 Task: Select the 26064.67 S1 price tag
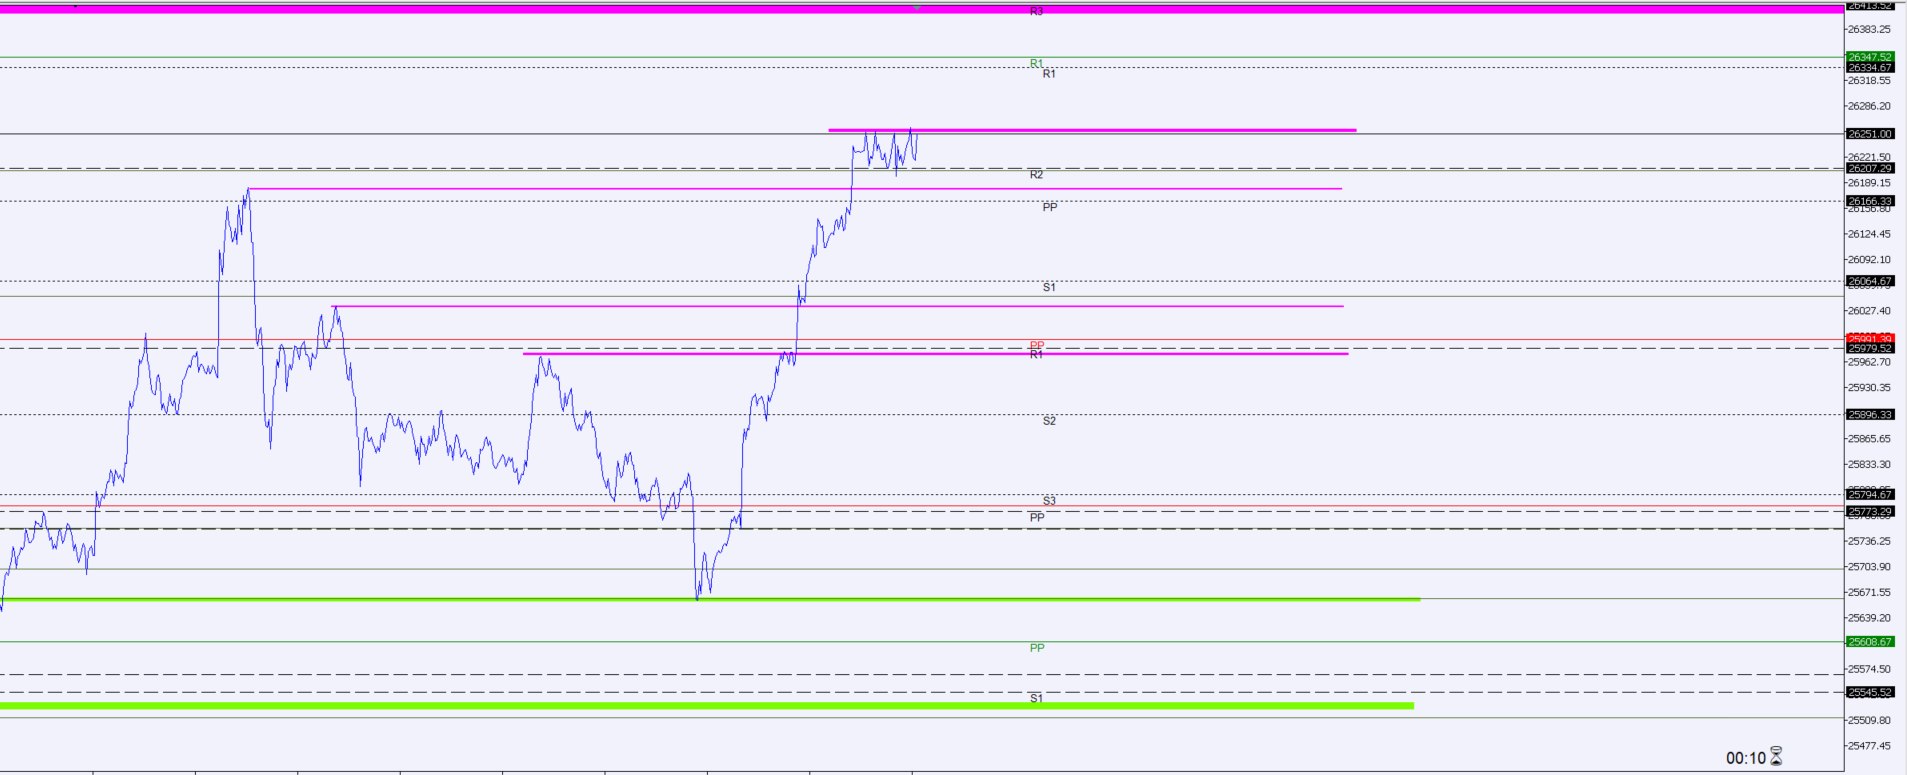(x=1870, y=281)
